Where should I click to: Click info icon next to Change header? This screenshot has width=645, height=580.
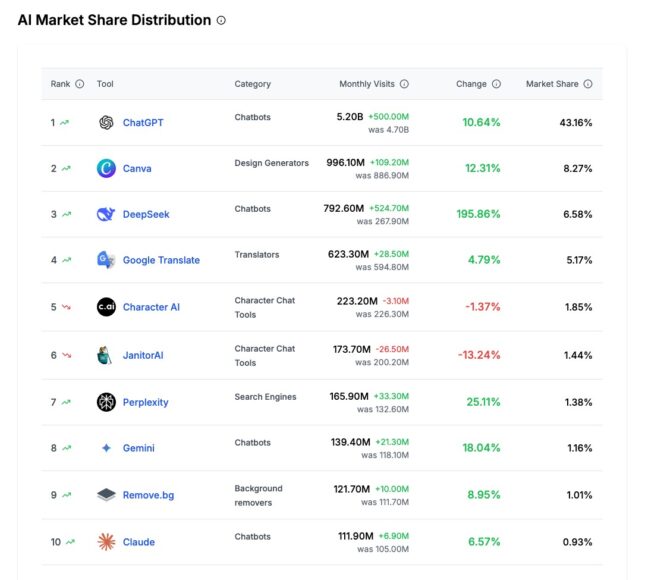pyautogui.click(x=496, y=84)
